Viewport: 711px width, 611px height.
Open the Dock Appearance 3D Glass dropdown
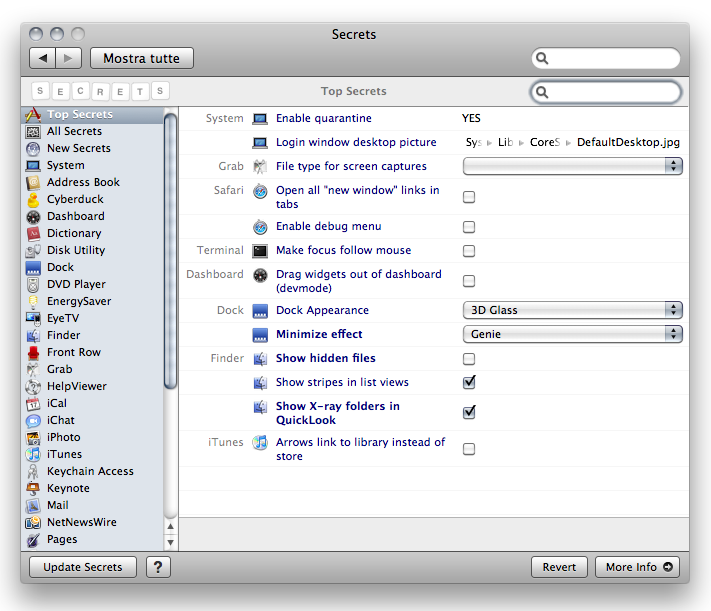573,310
